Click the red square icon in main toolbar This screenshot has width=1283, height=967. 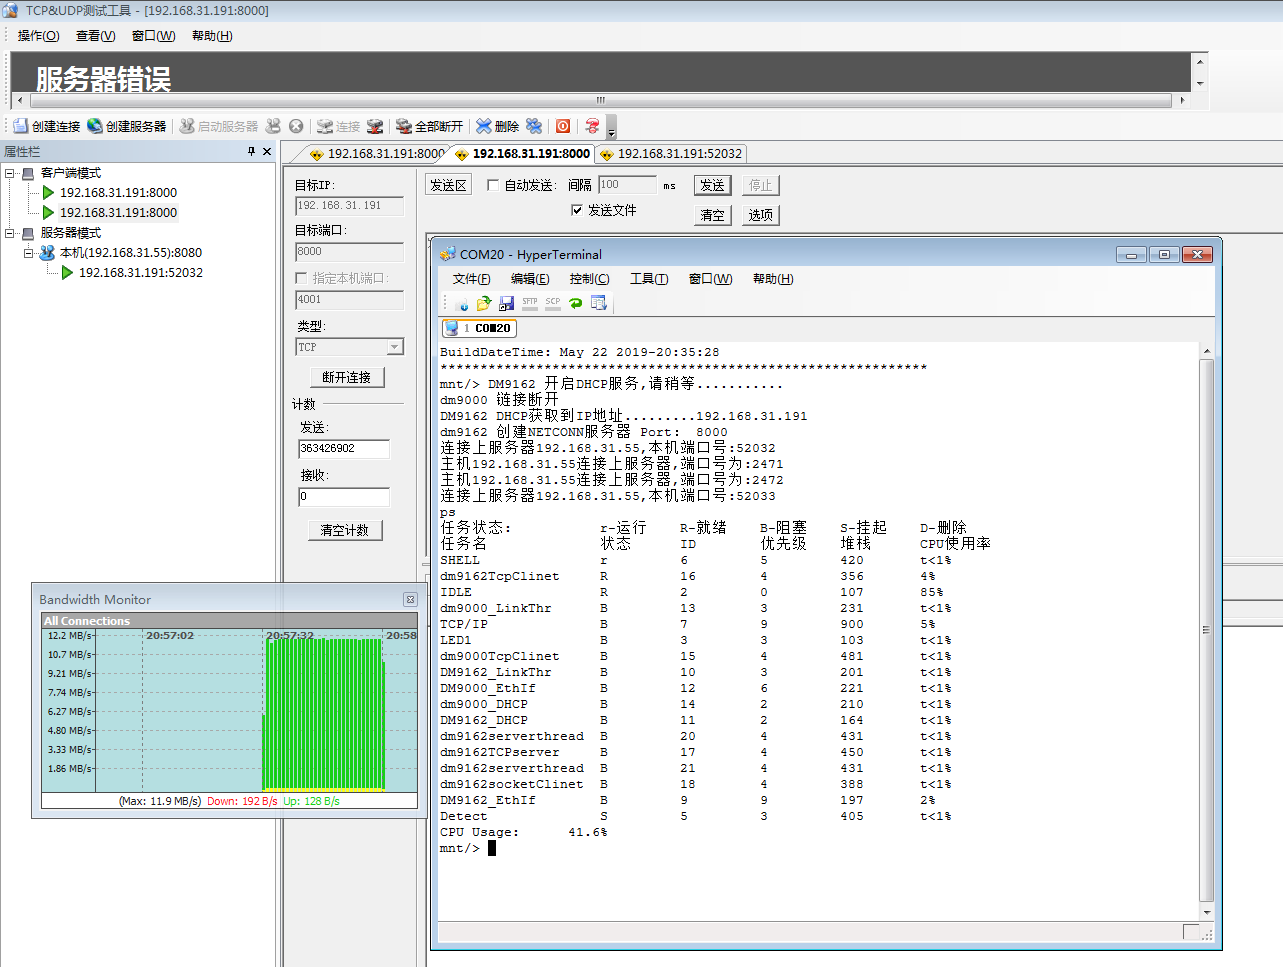563,126
